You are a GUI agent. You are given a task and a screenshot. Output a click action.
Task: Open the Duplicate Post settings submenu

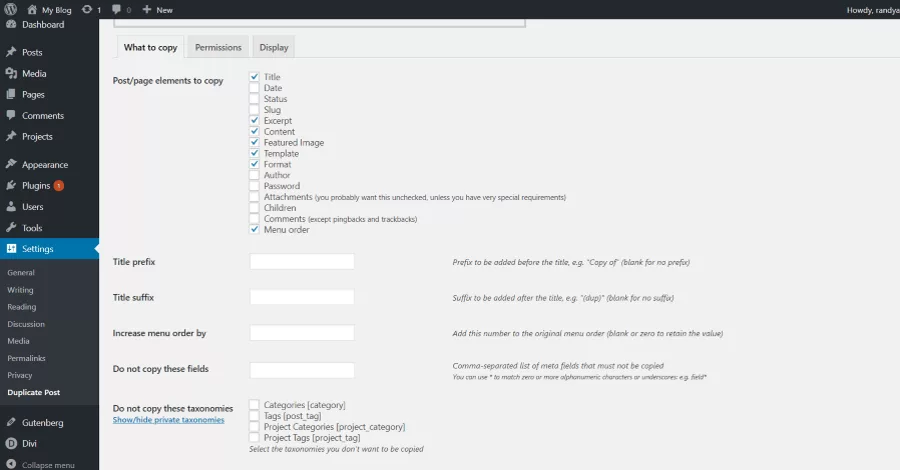click(x=34, y=393)
